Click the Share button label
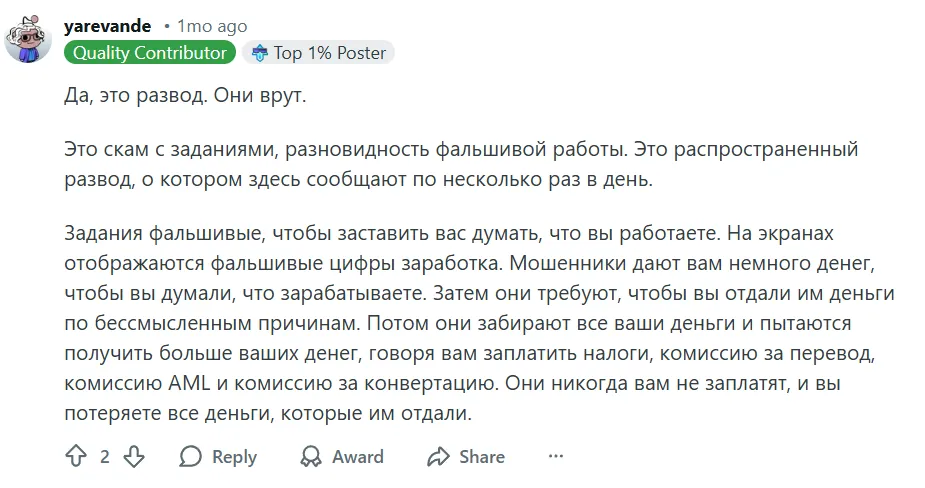Image resolution: width=925 pixels, height=488 pixels. (482, 457)
